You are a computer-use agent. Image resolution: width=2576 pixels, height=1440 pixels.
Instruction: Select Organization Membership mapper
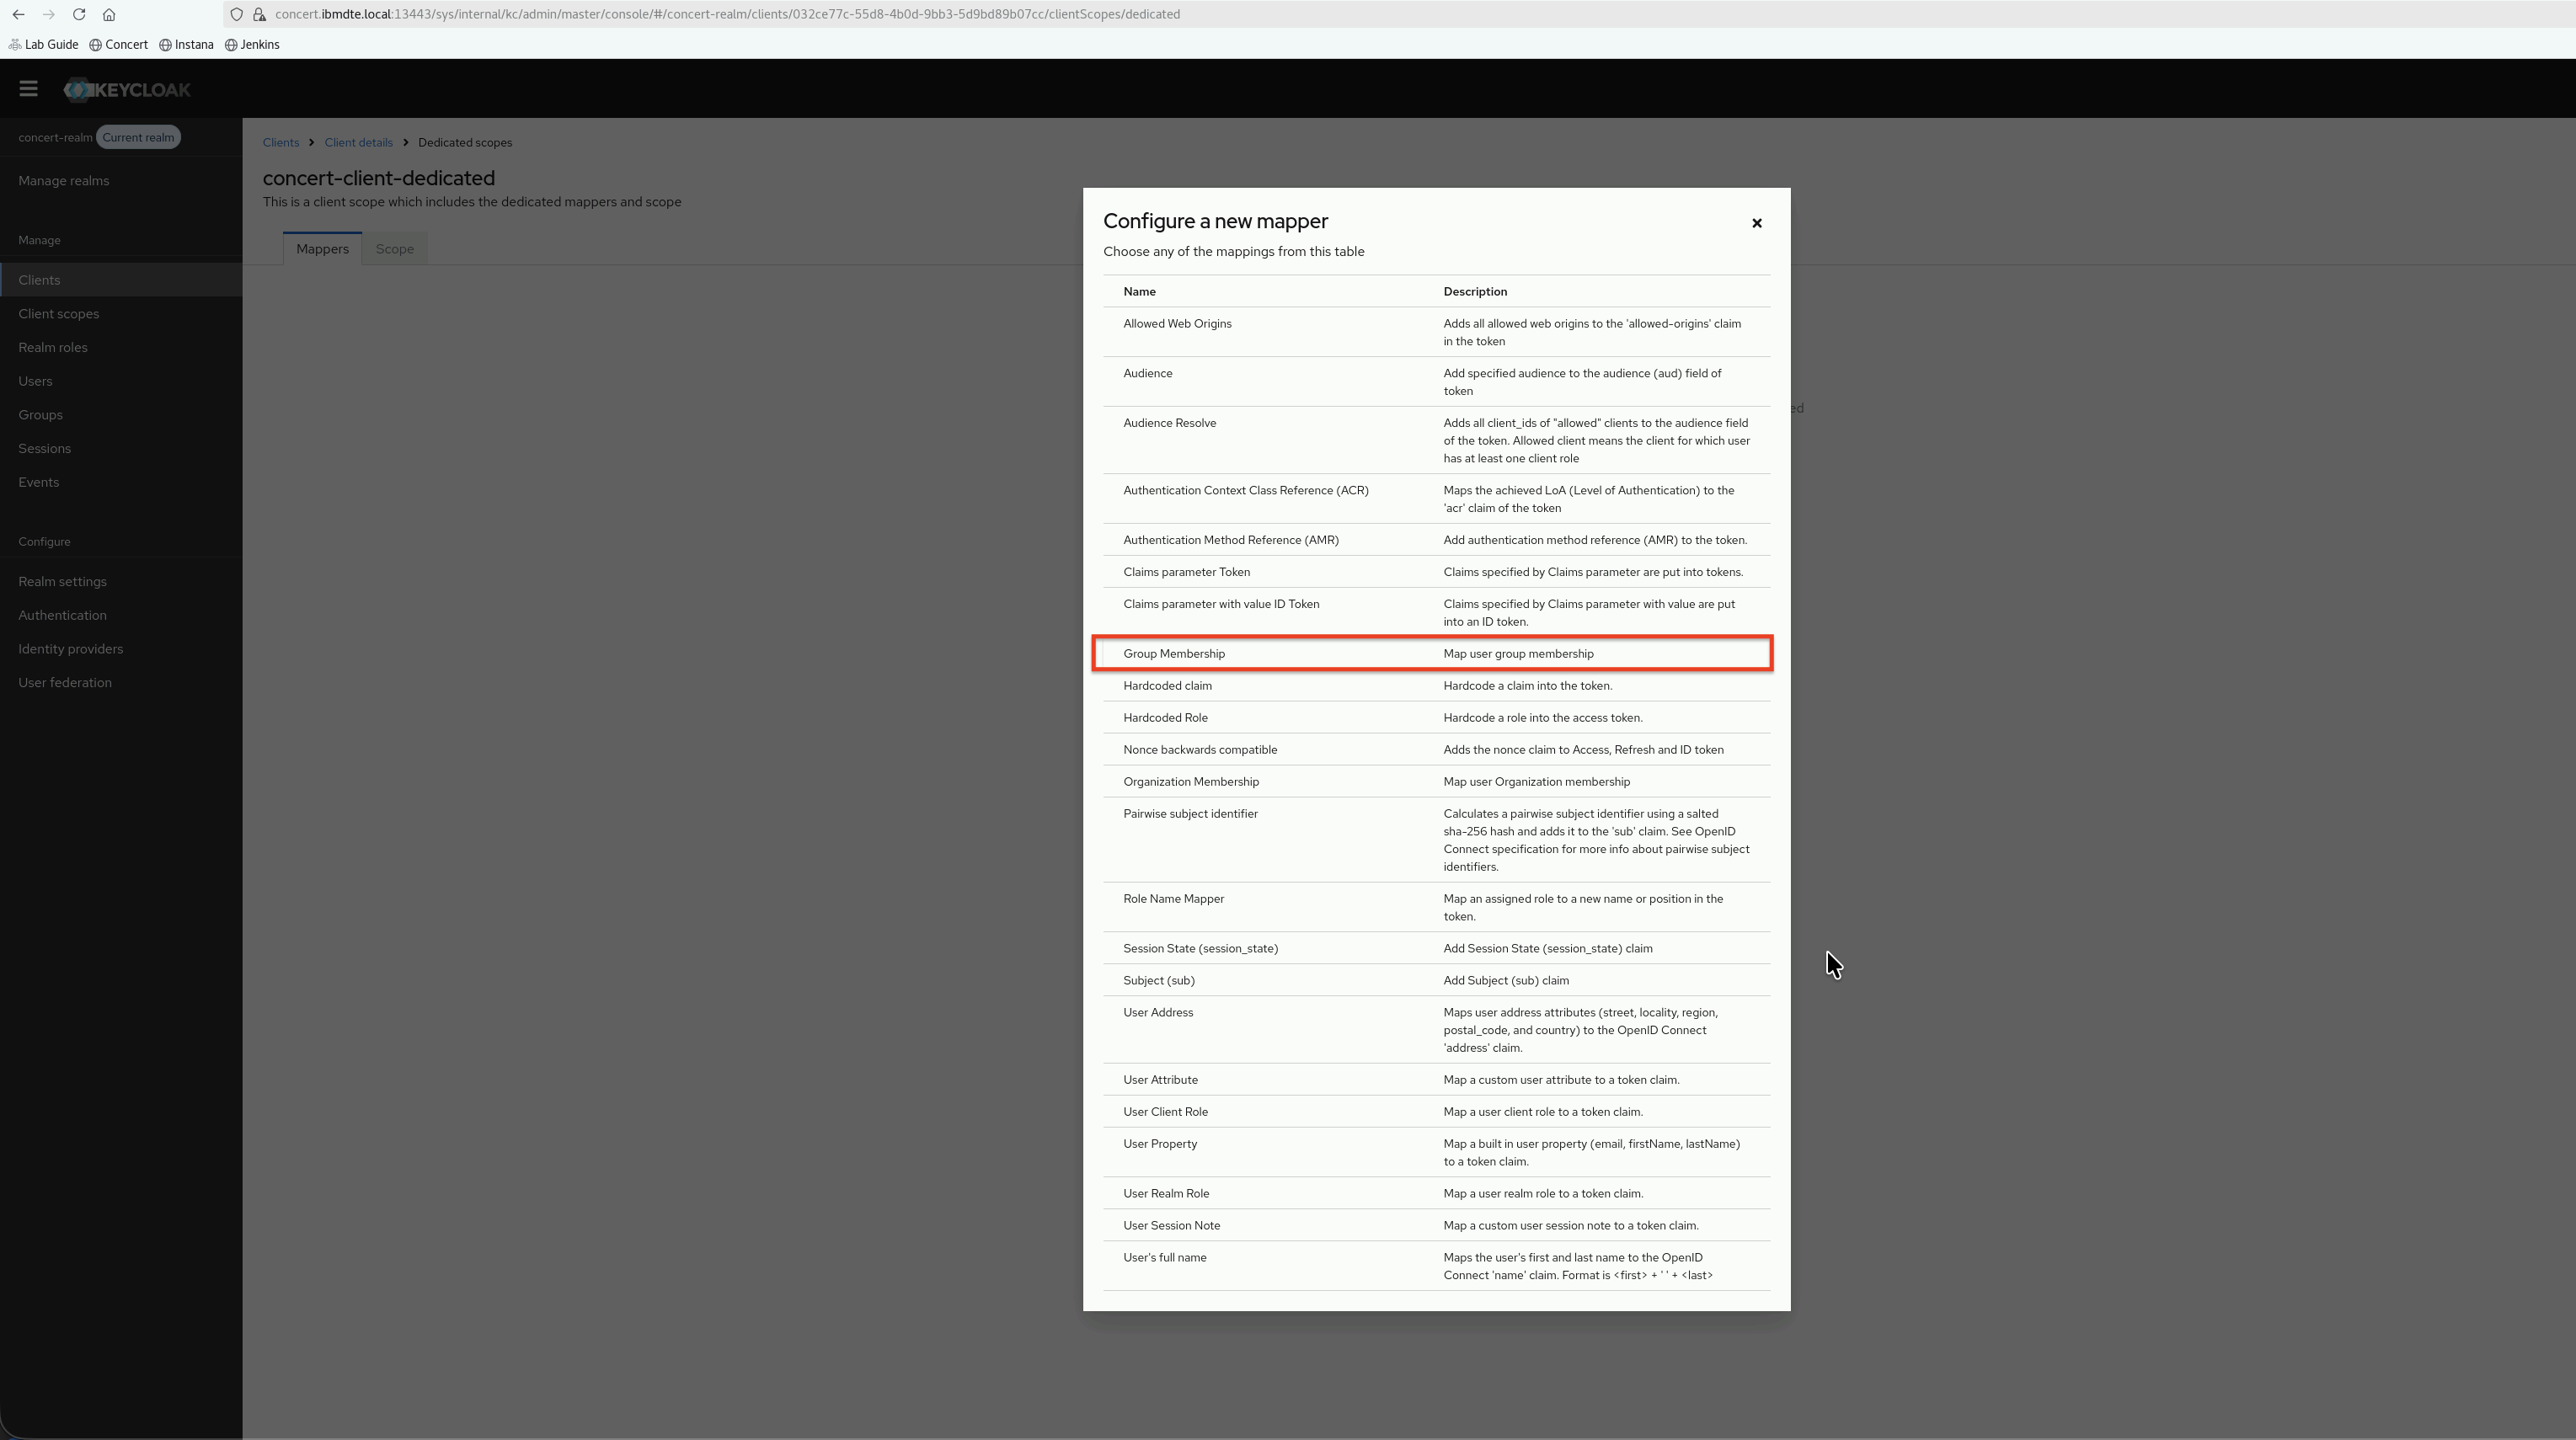[x=1436, y=782]
